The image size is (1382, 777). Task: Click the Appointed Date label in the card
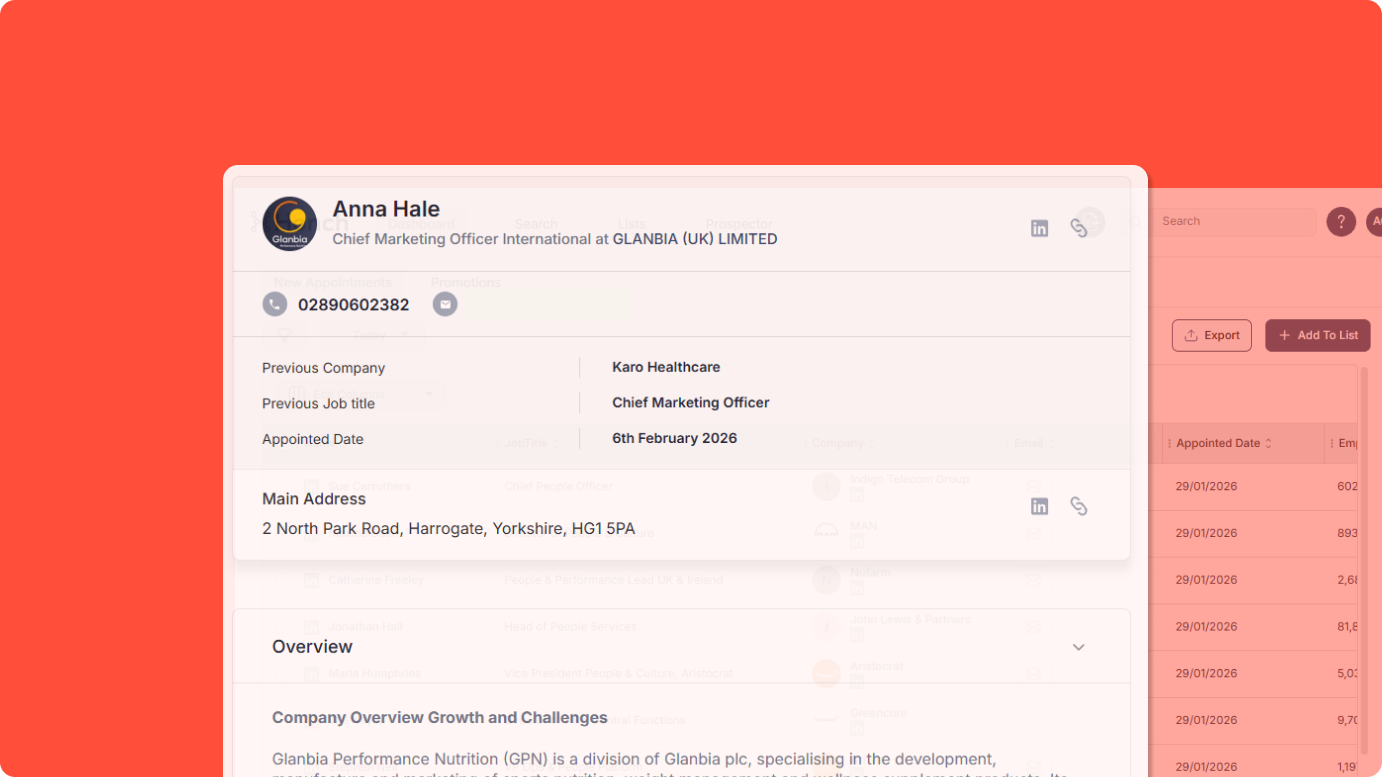tap(313, 439)
